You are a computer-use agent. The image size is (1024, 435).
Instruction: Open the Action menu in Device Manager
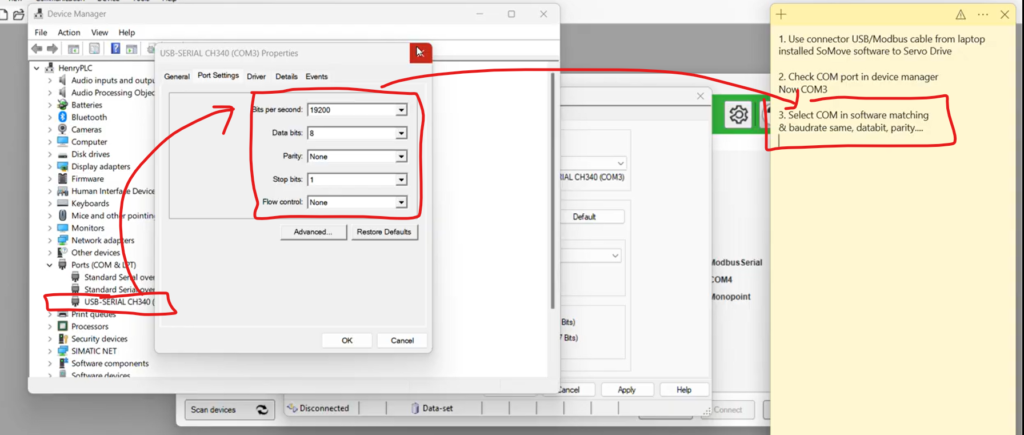click(x=69, y=32)
